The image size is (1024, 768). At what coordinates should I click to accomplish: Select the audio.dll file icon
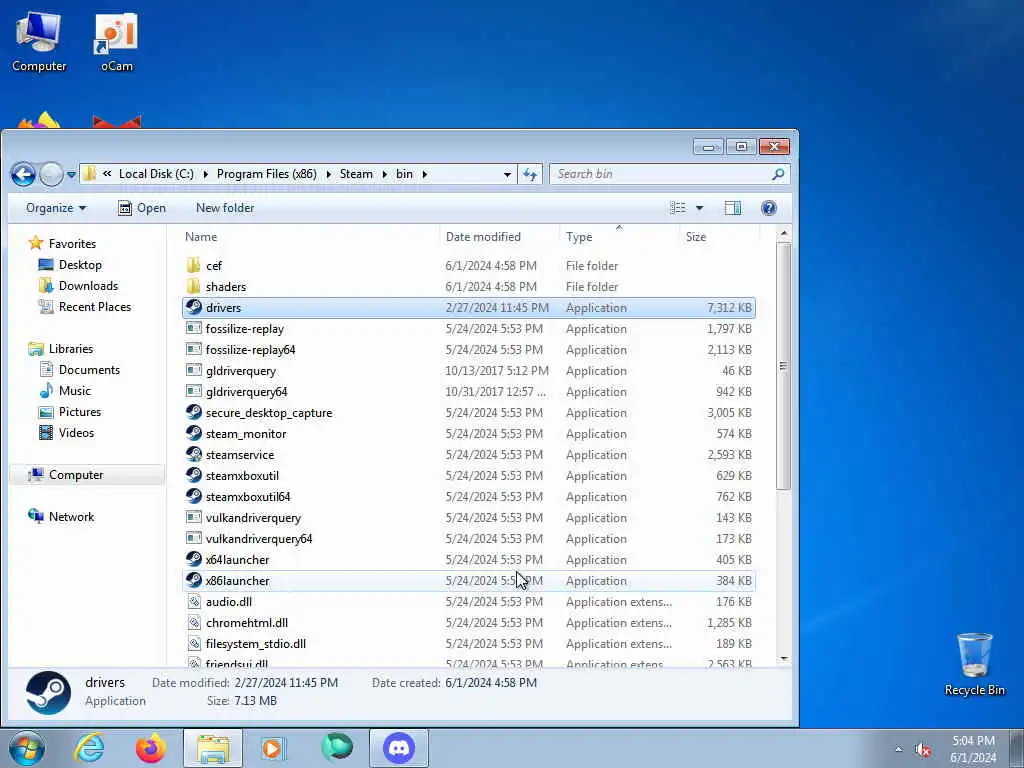[193, 601]
